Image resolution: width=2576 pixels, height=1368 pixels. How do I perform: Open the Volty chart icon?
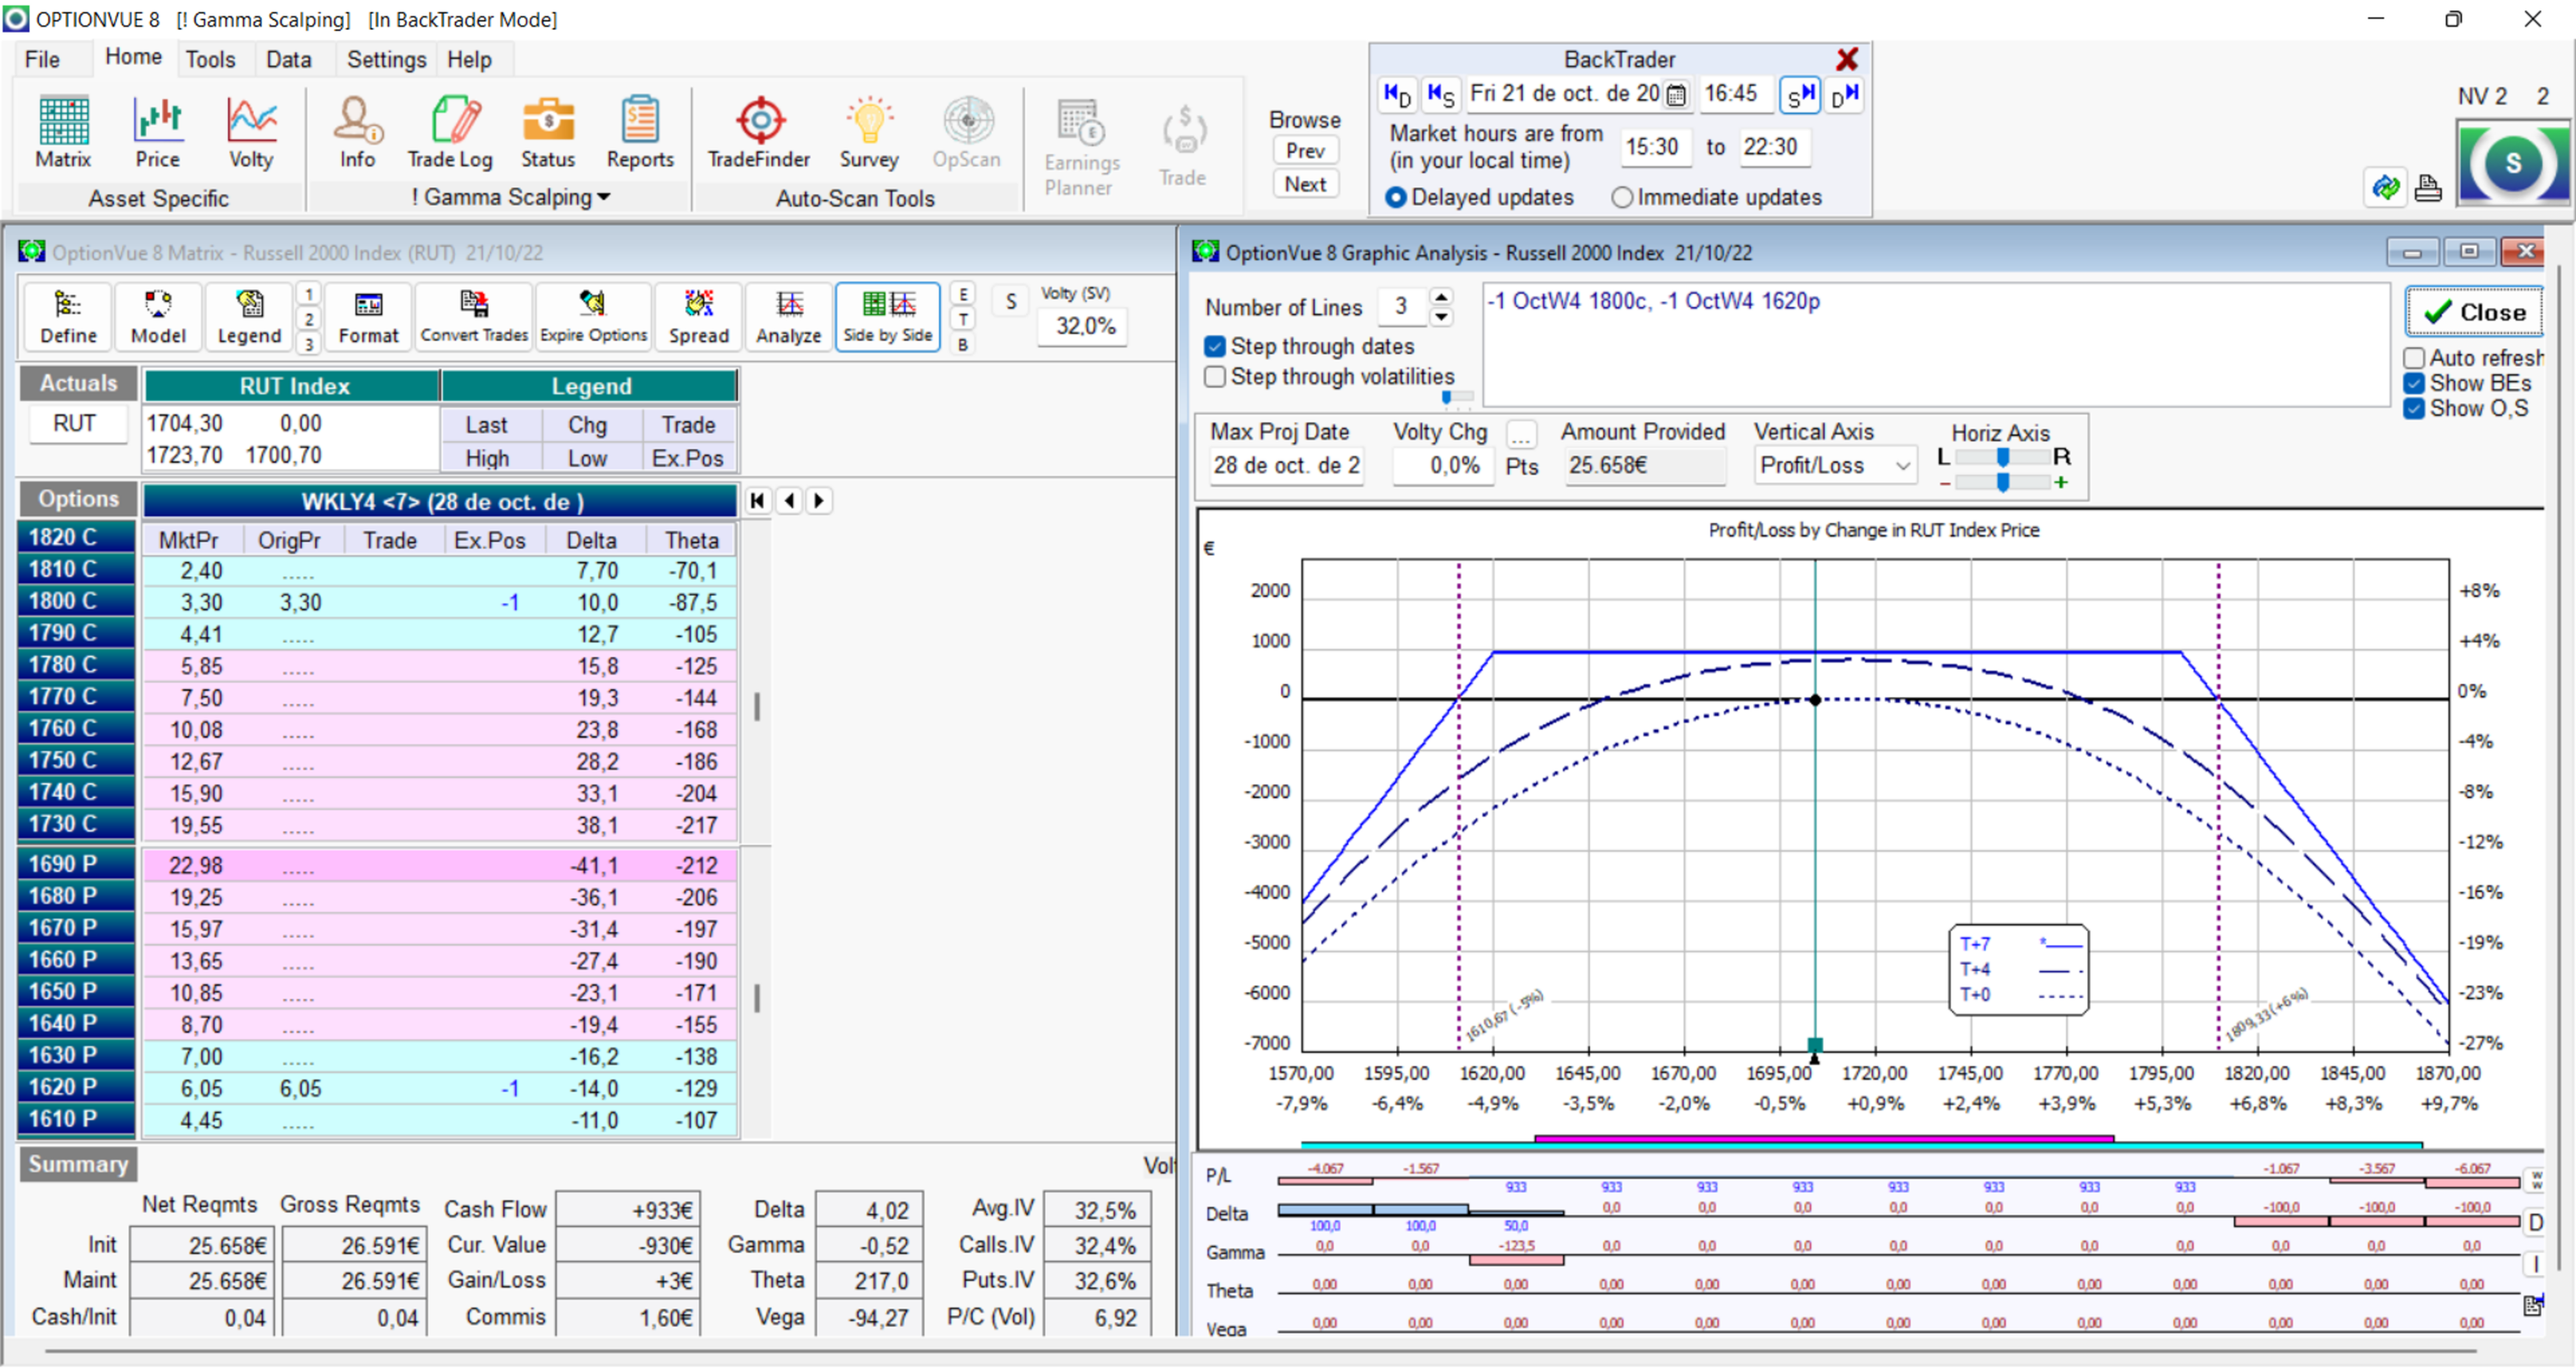pos(251,133)
